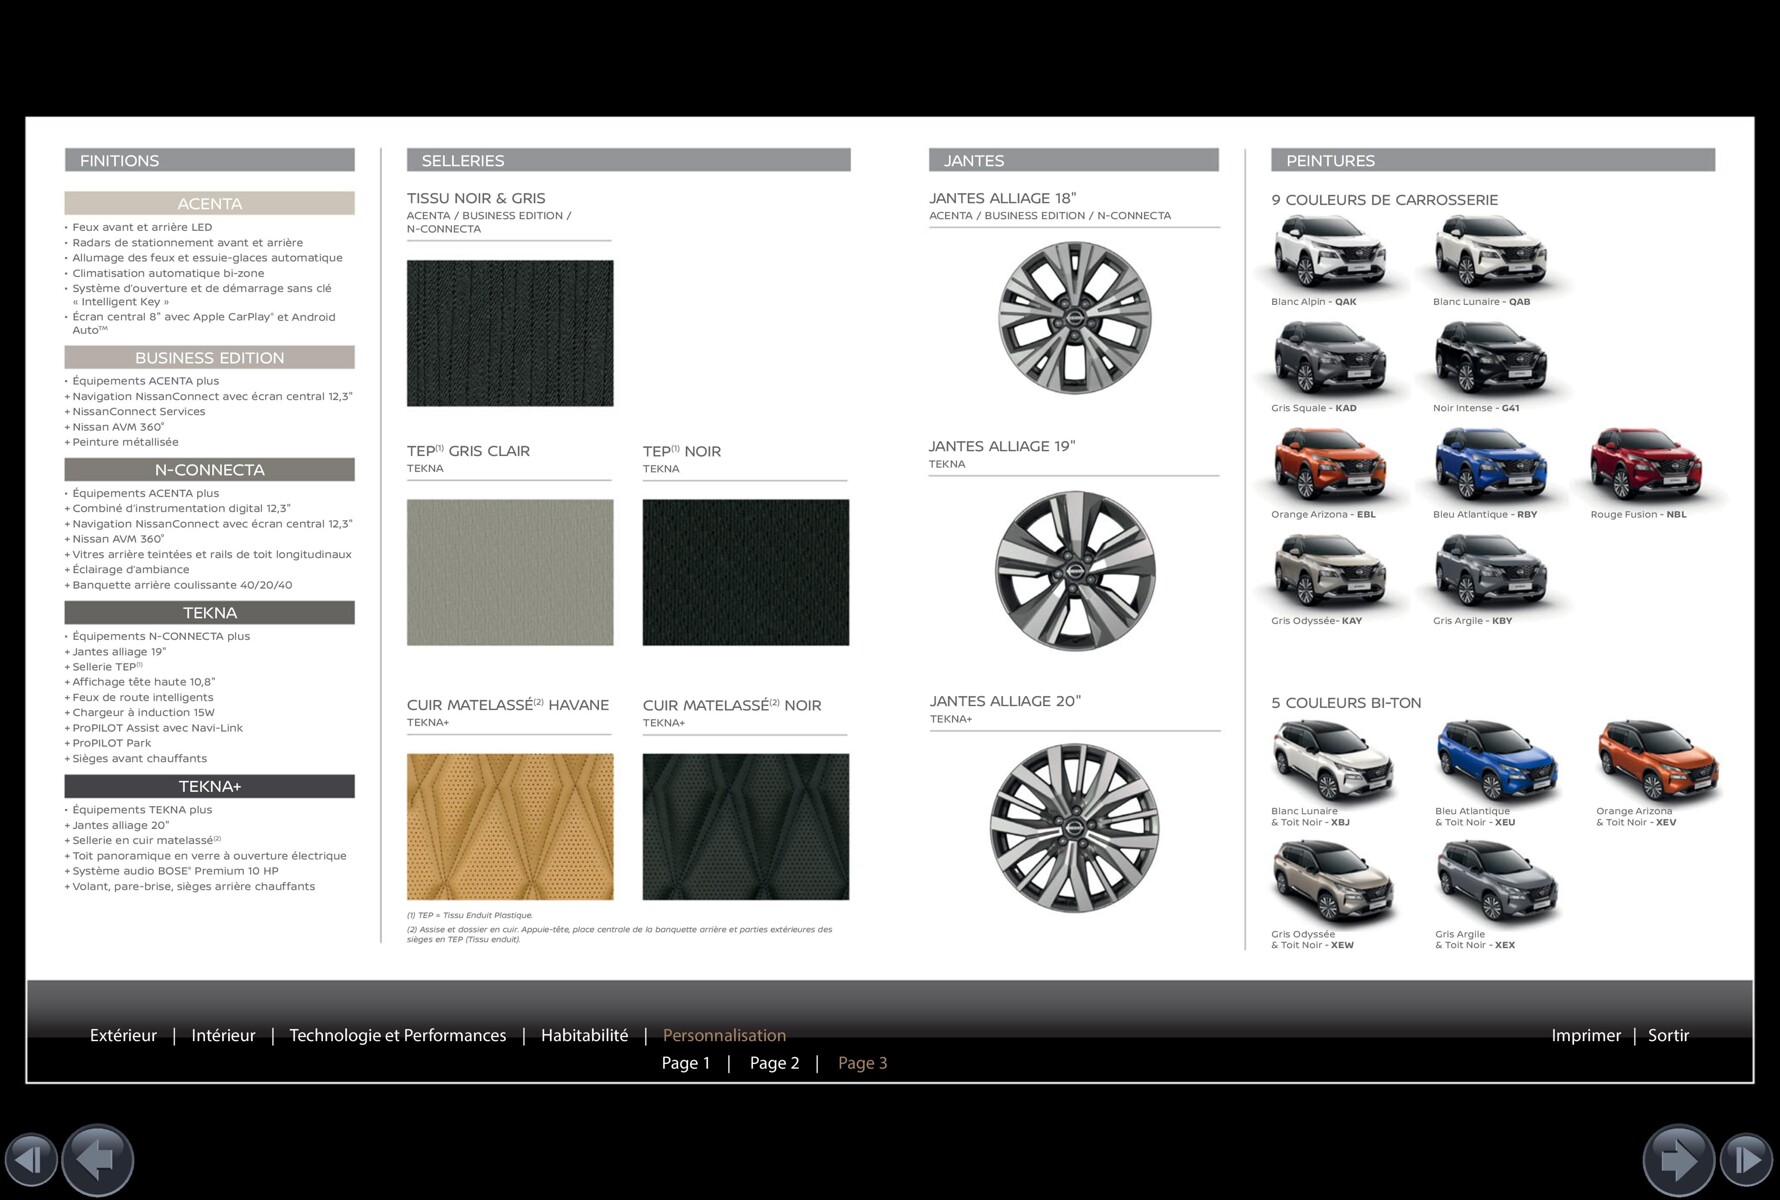Click the ACENTA trim header
Image resolution: width=1780 pixels, height=1200 pixels.
coord(210,203)
